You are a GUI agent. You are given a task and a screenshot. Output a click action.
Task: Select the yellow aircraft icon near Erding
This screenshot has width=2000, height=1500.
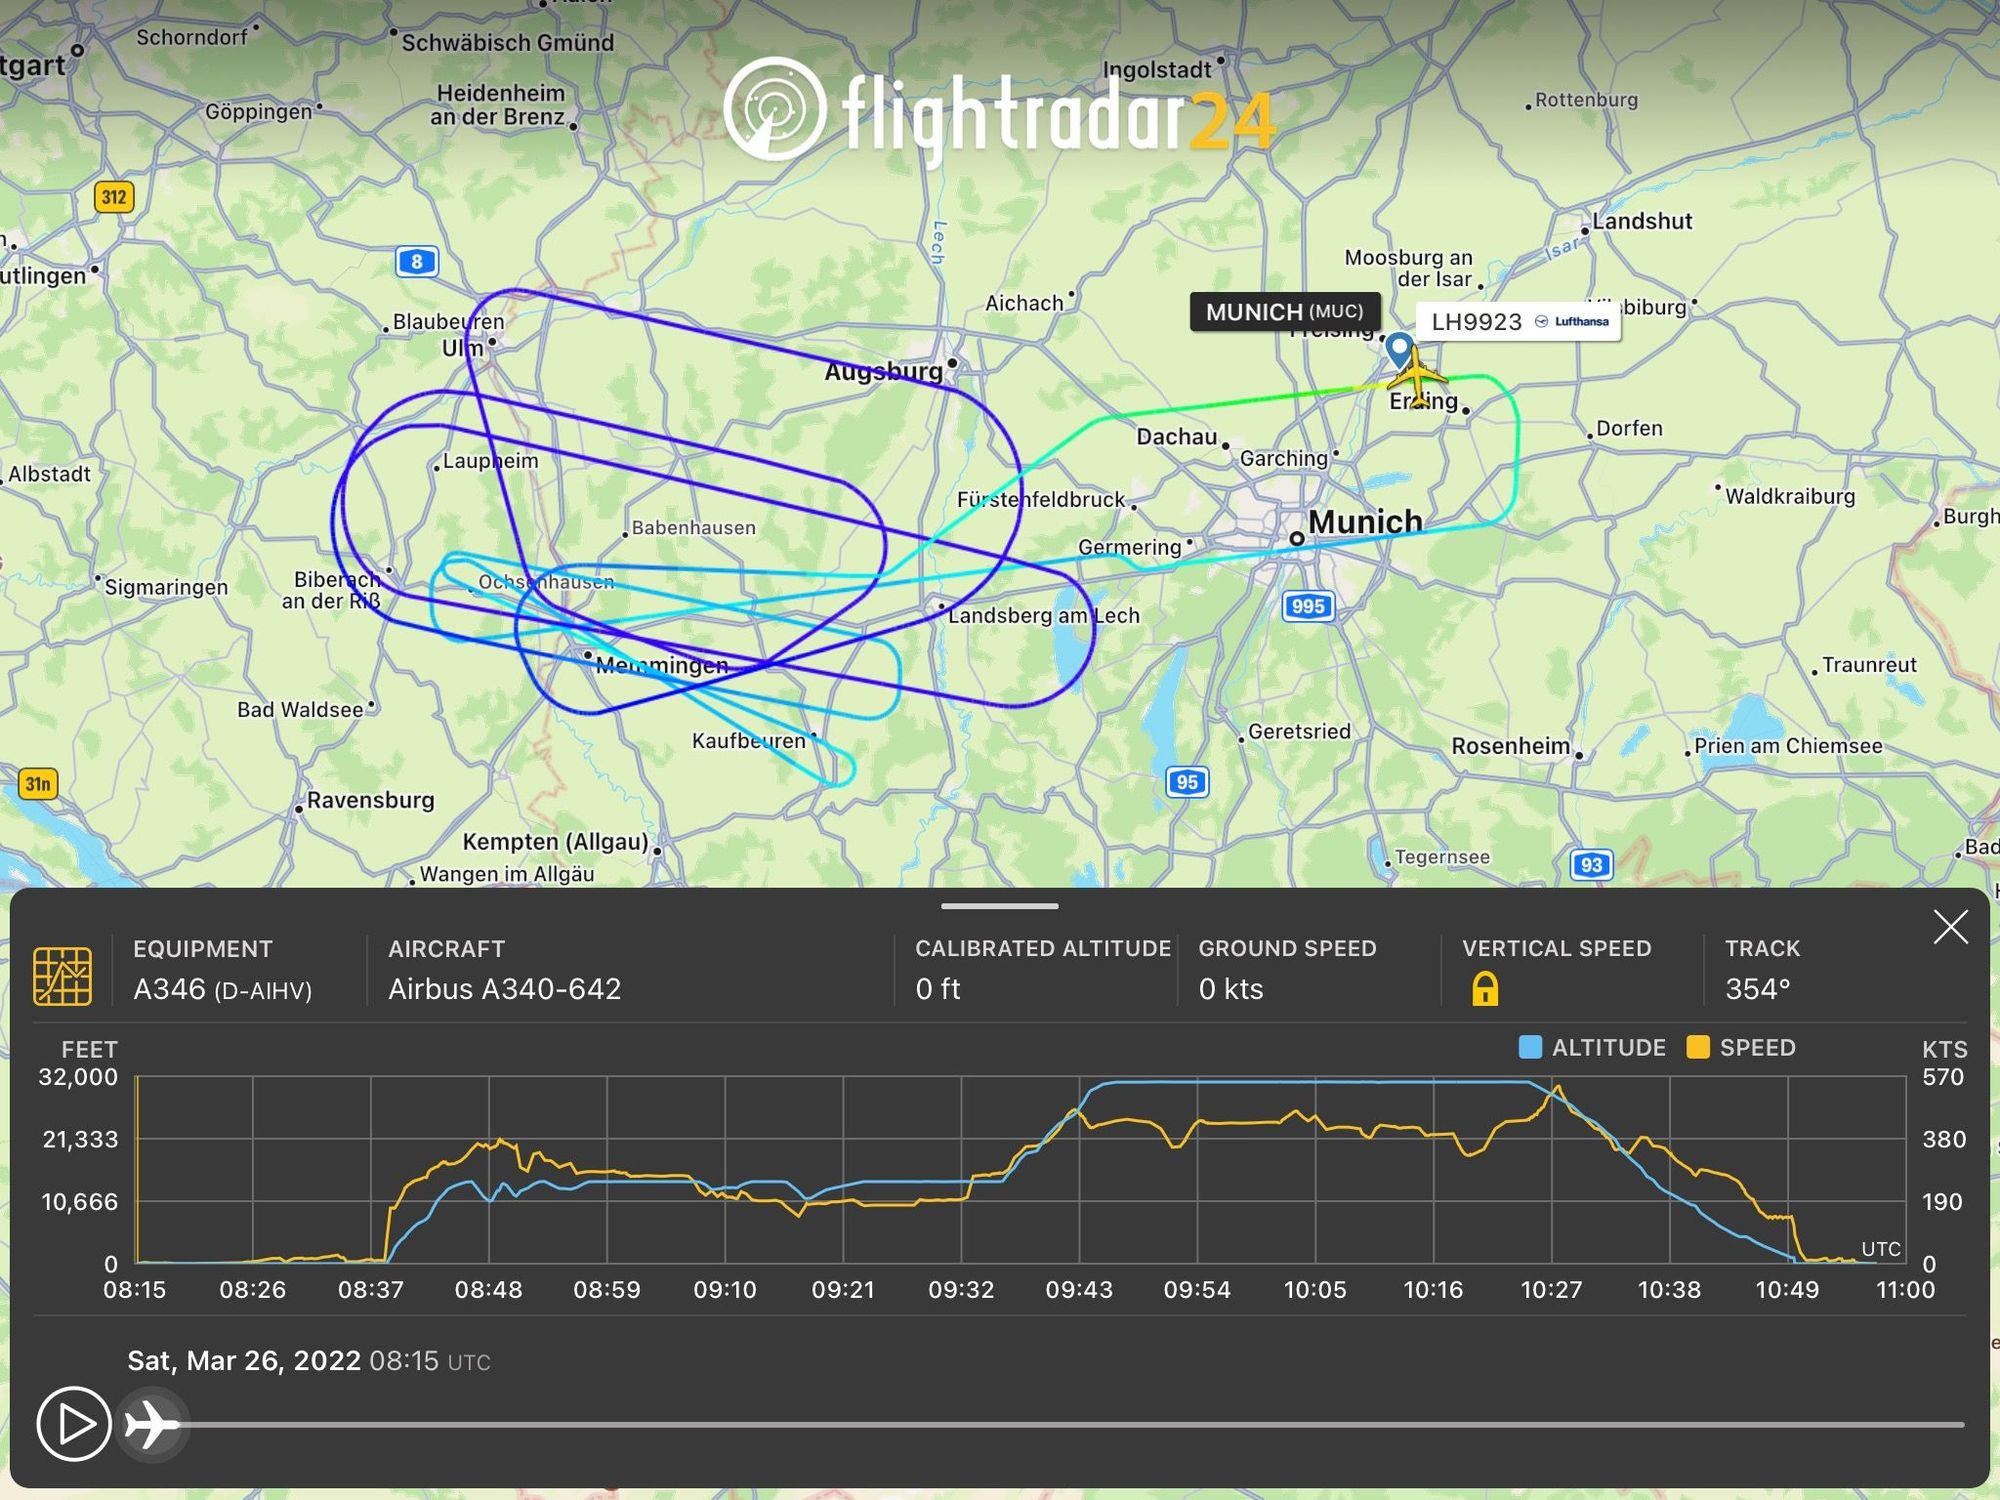[1417, 375]
